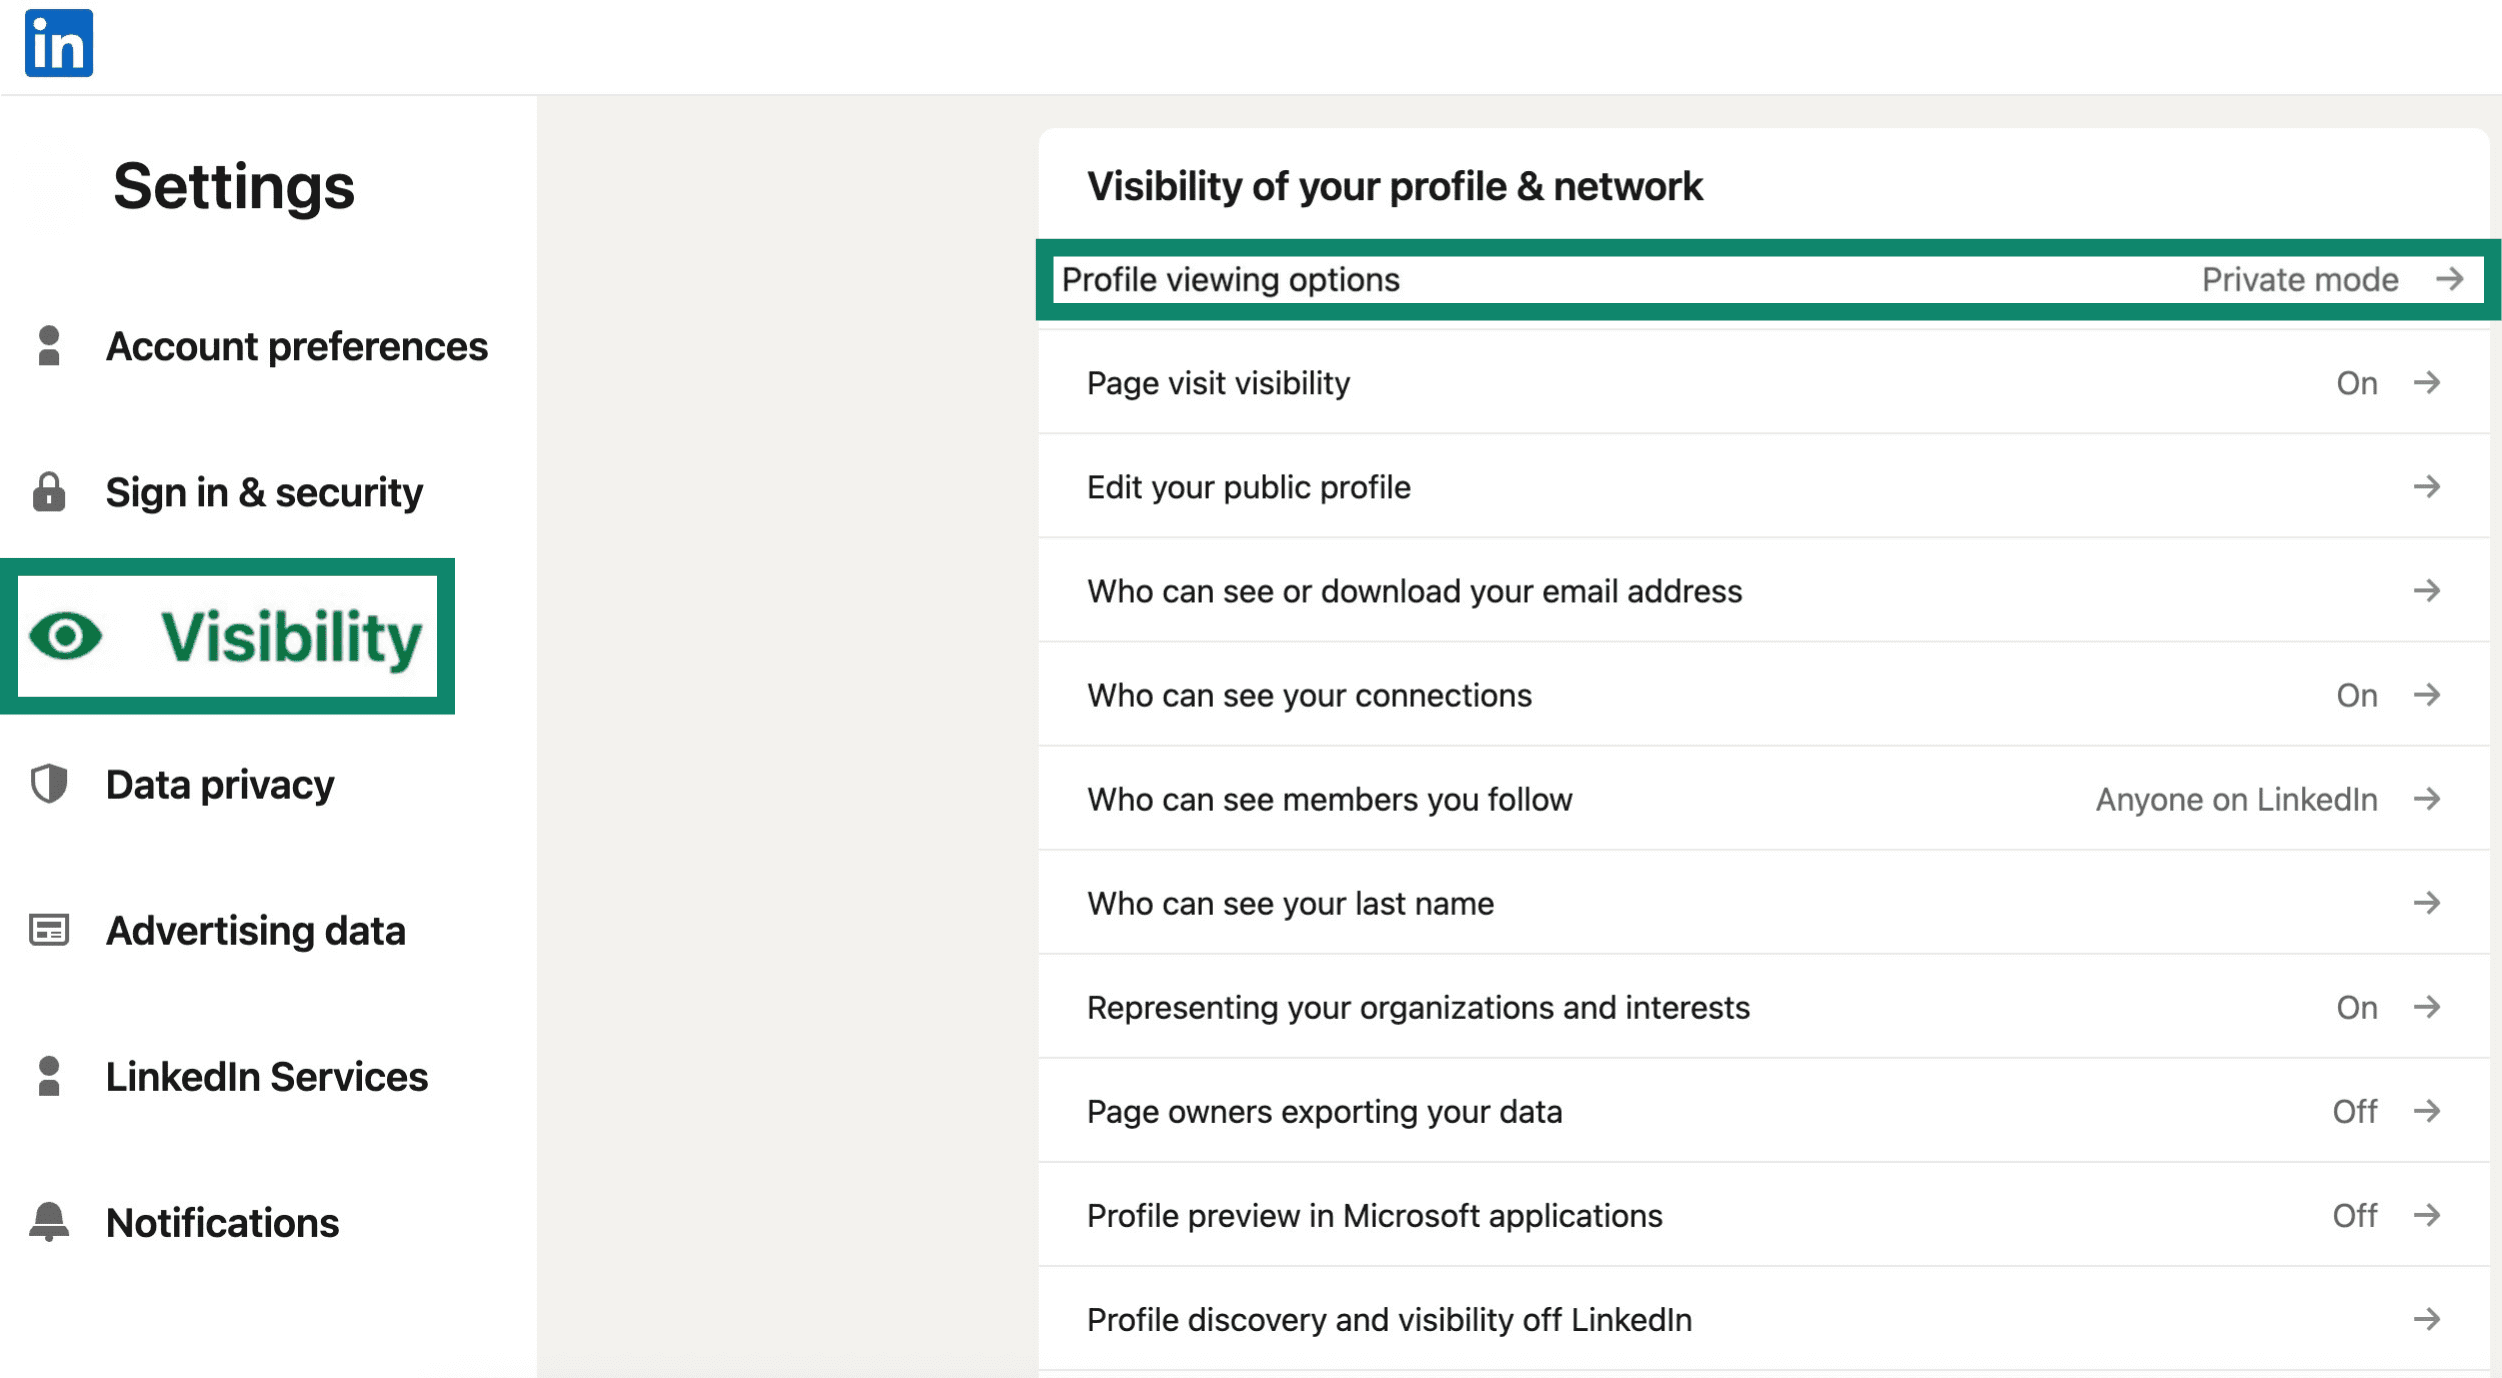Image resolution: width=2502 pixels, height=1378 pixels.
Task: Select the Advertising data icon
Action: (49, 930)
